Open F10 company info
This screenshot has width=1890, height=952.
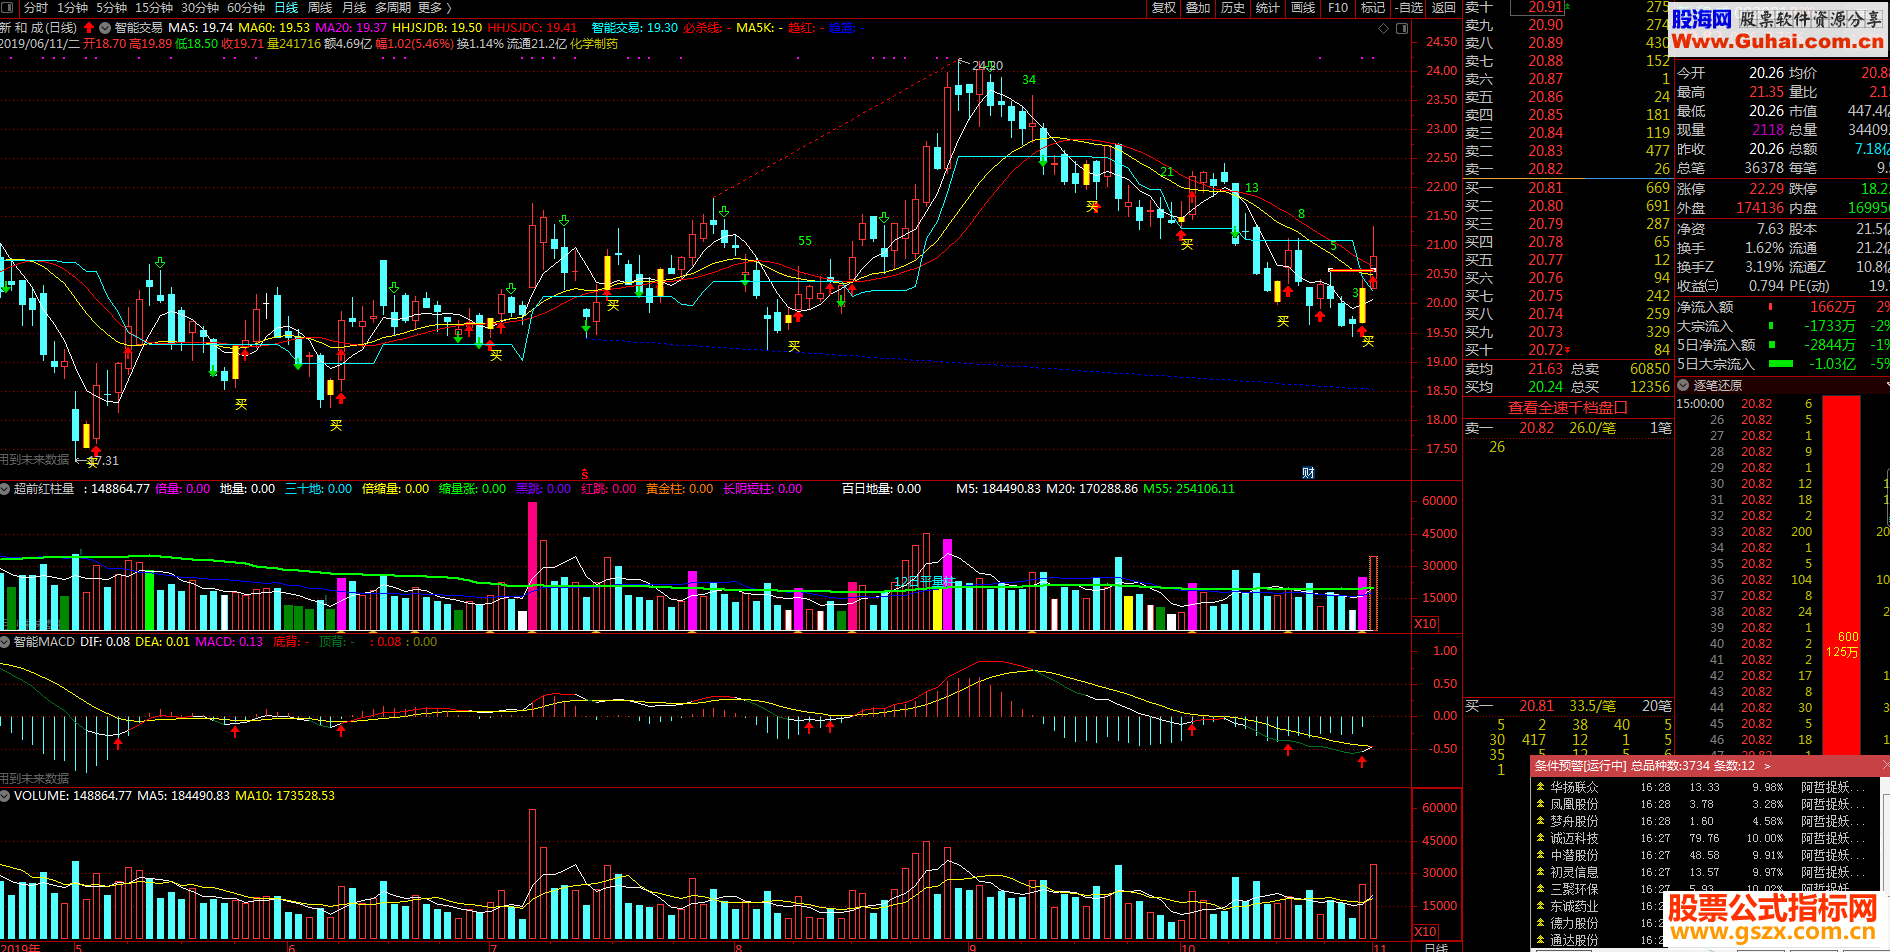coord(1338,7)
